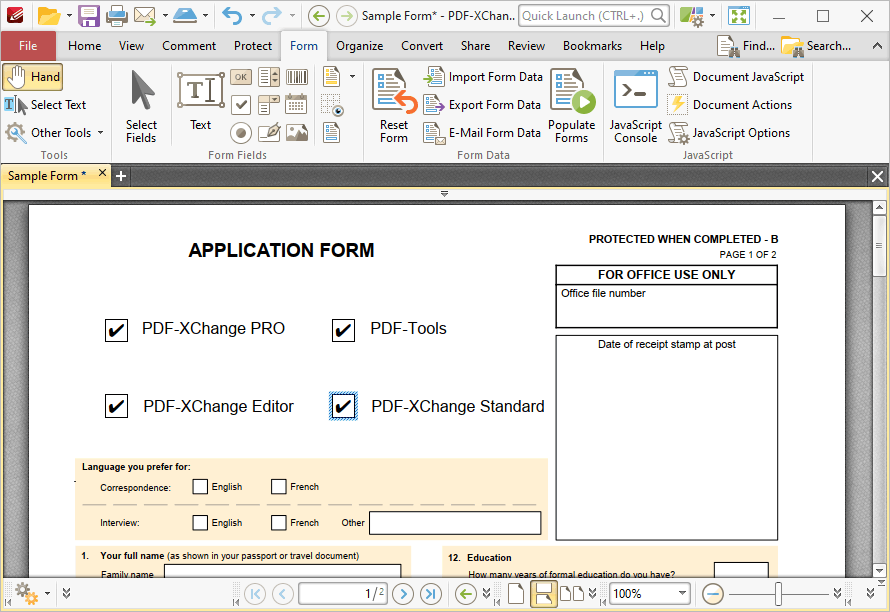Image resolution: width=890 pixels, height=612 pixels.
Task: Click the page number field
Action: coord(343,594)
